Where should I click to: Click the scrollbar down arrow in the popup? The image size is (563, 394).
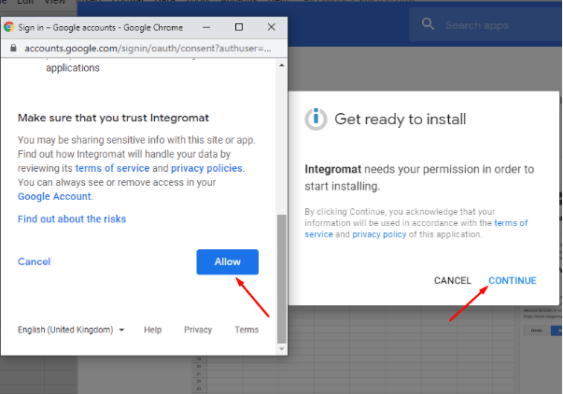pos(282,349)
